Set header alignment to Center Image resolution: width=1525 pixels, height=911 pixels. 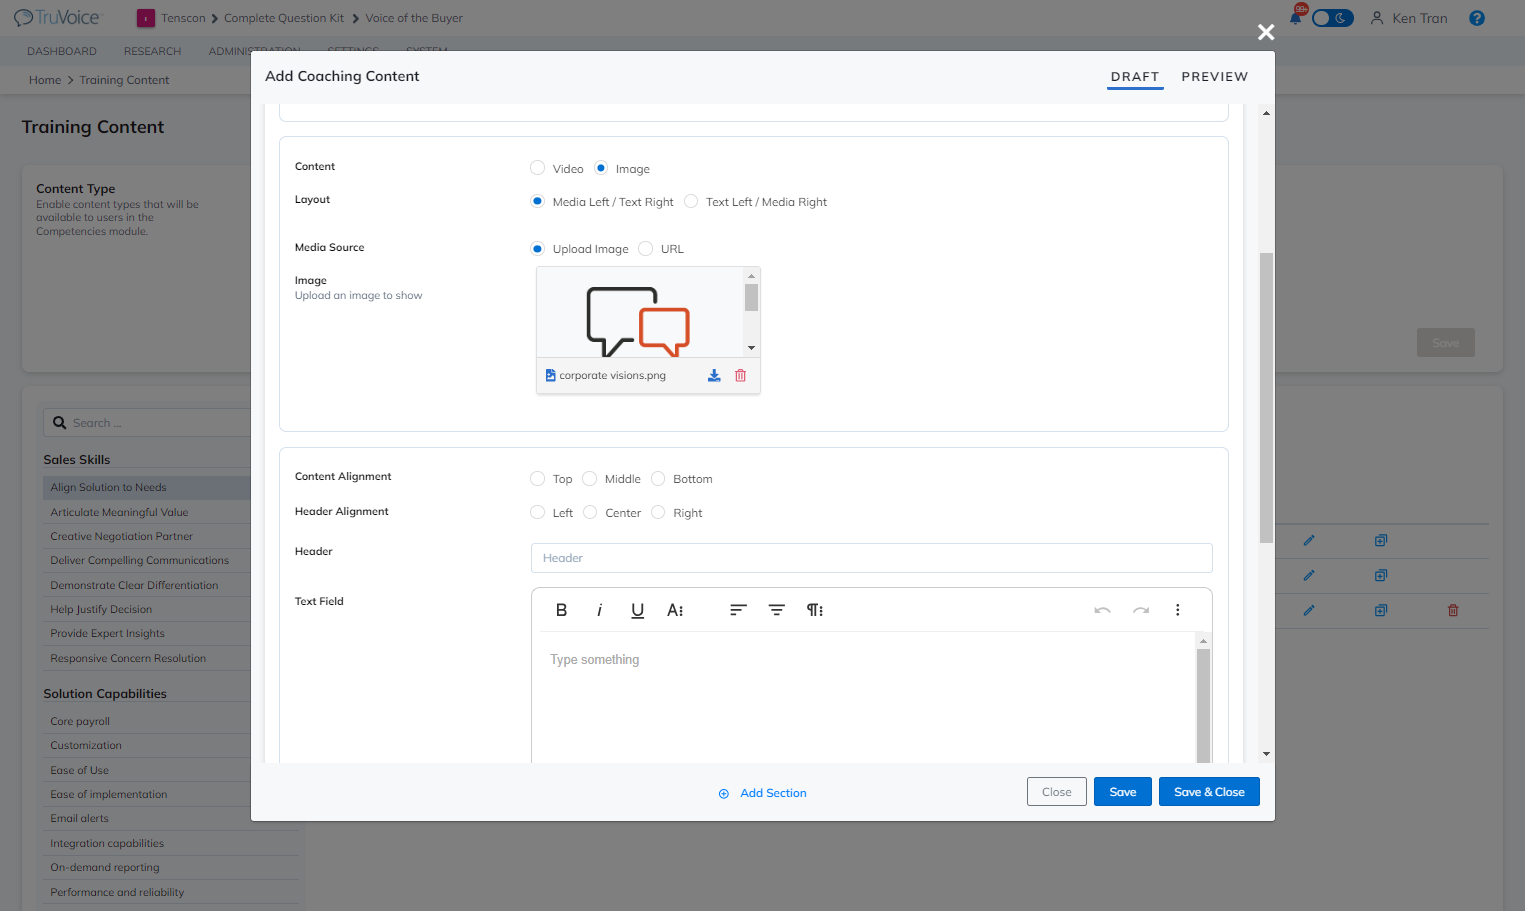590,512
